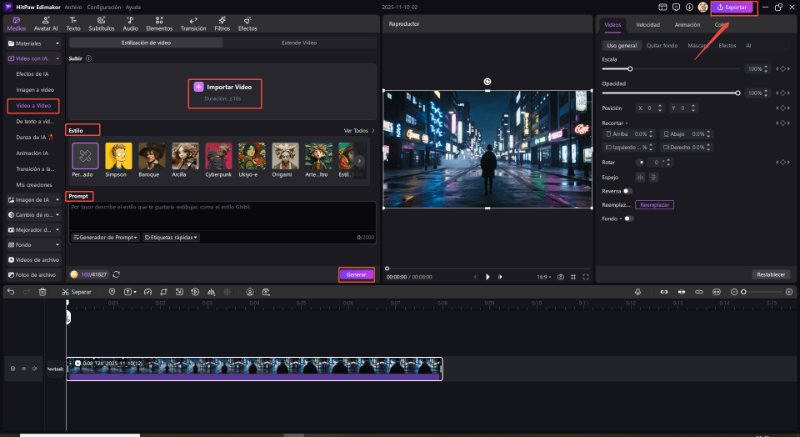Open the Avatar AI tool
800x437 pixels.
pyautogui.click(x=45, y=24)
